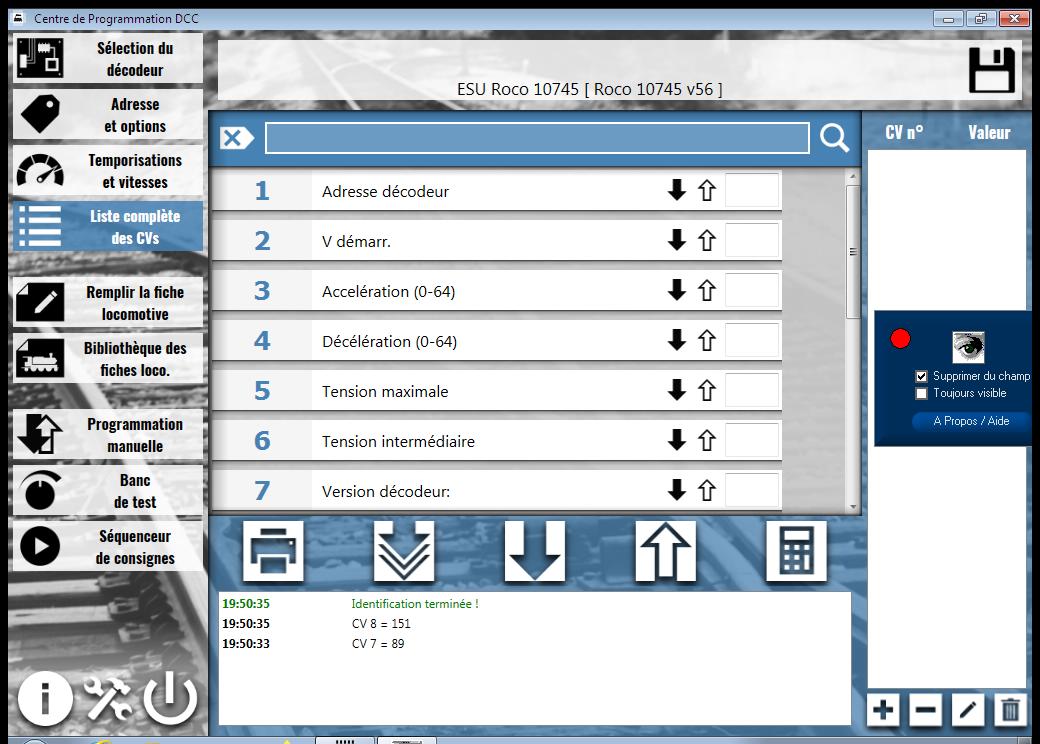Remove a CV entry with minus button
The height and width of the screenshot is (744, 1040).
925,710
